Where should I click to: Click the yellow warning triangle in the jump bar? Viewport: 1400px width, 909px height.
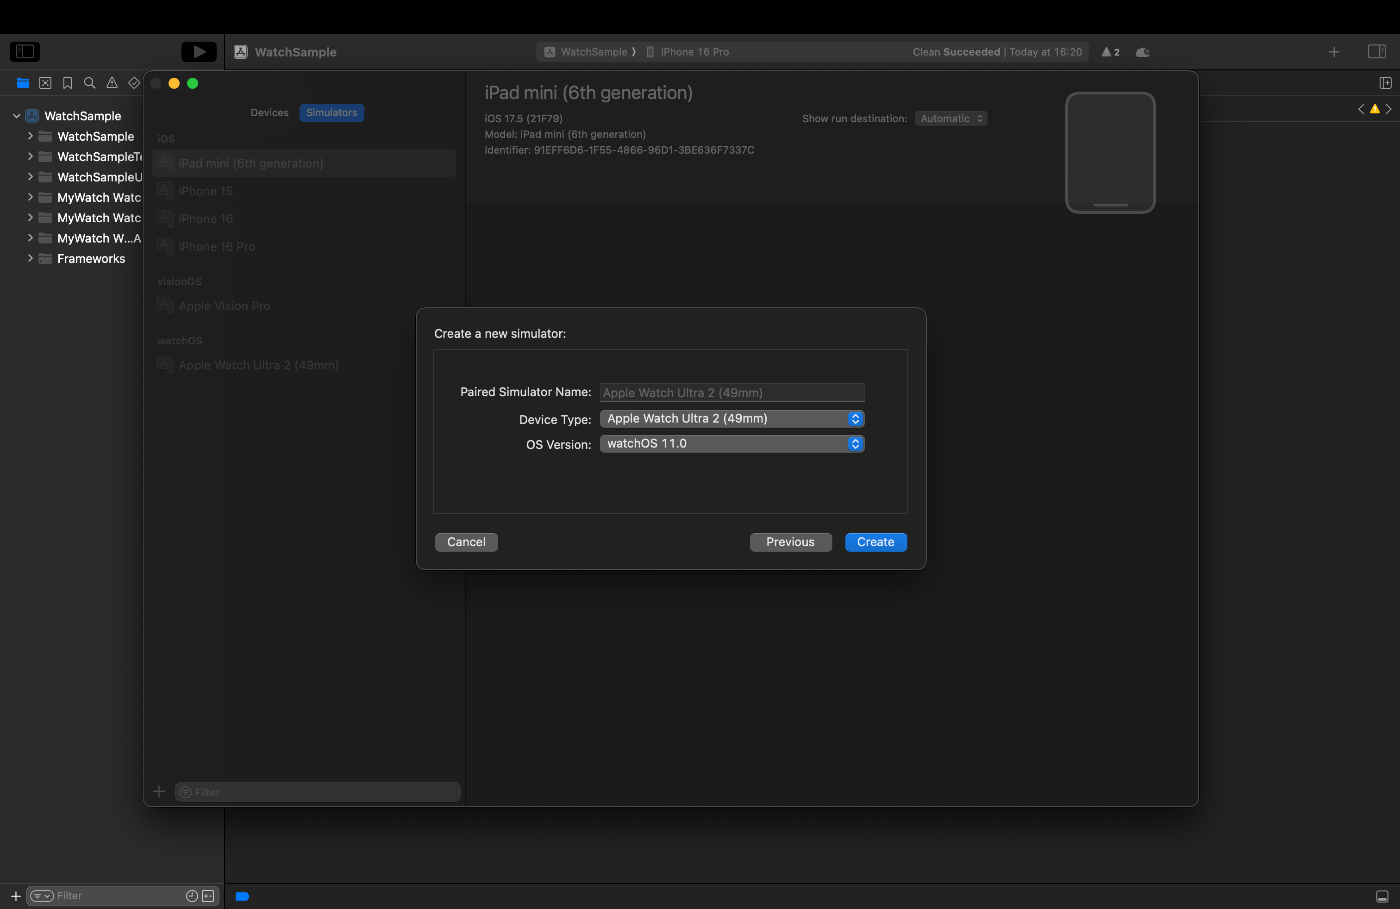point(1375,109)
